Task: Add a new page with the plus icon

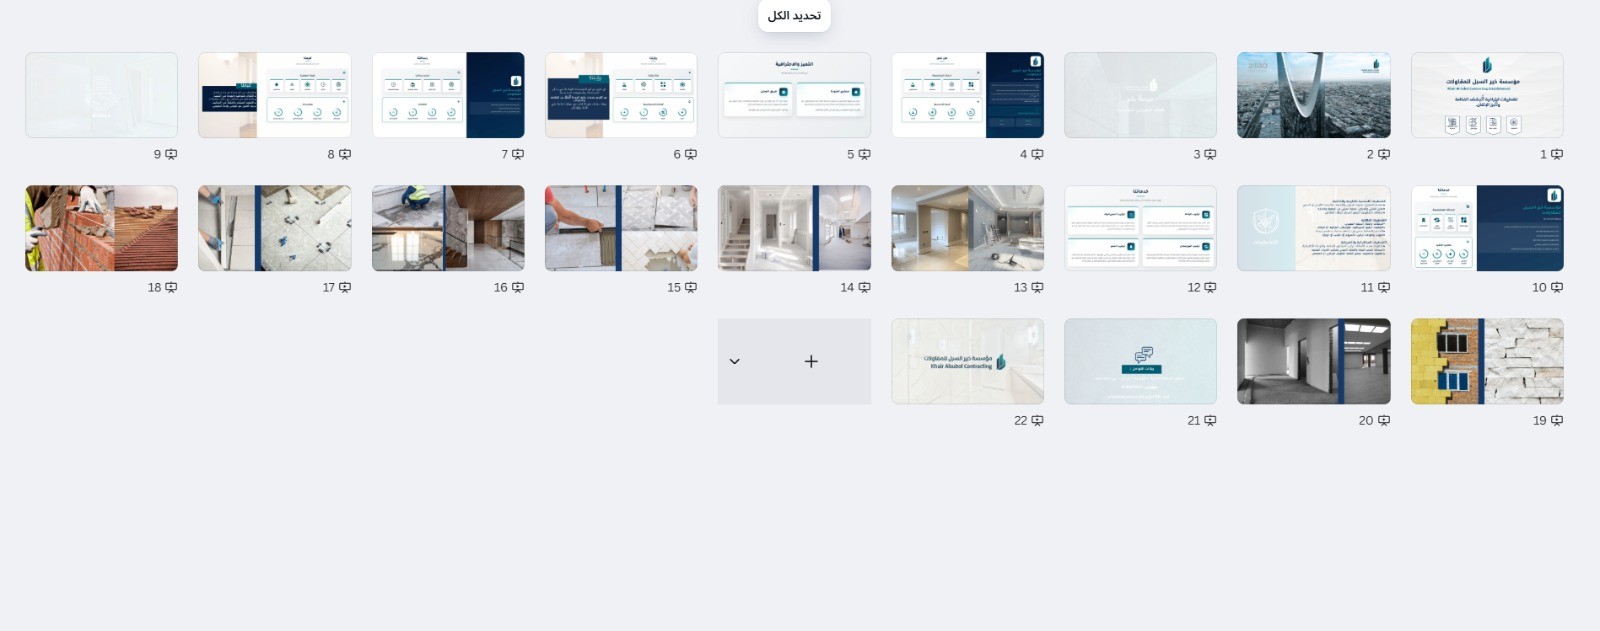Action: point(811,362)
